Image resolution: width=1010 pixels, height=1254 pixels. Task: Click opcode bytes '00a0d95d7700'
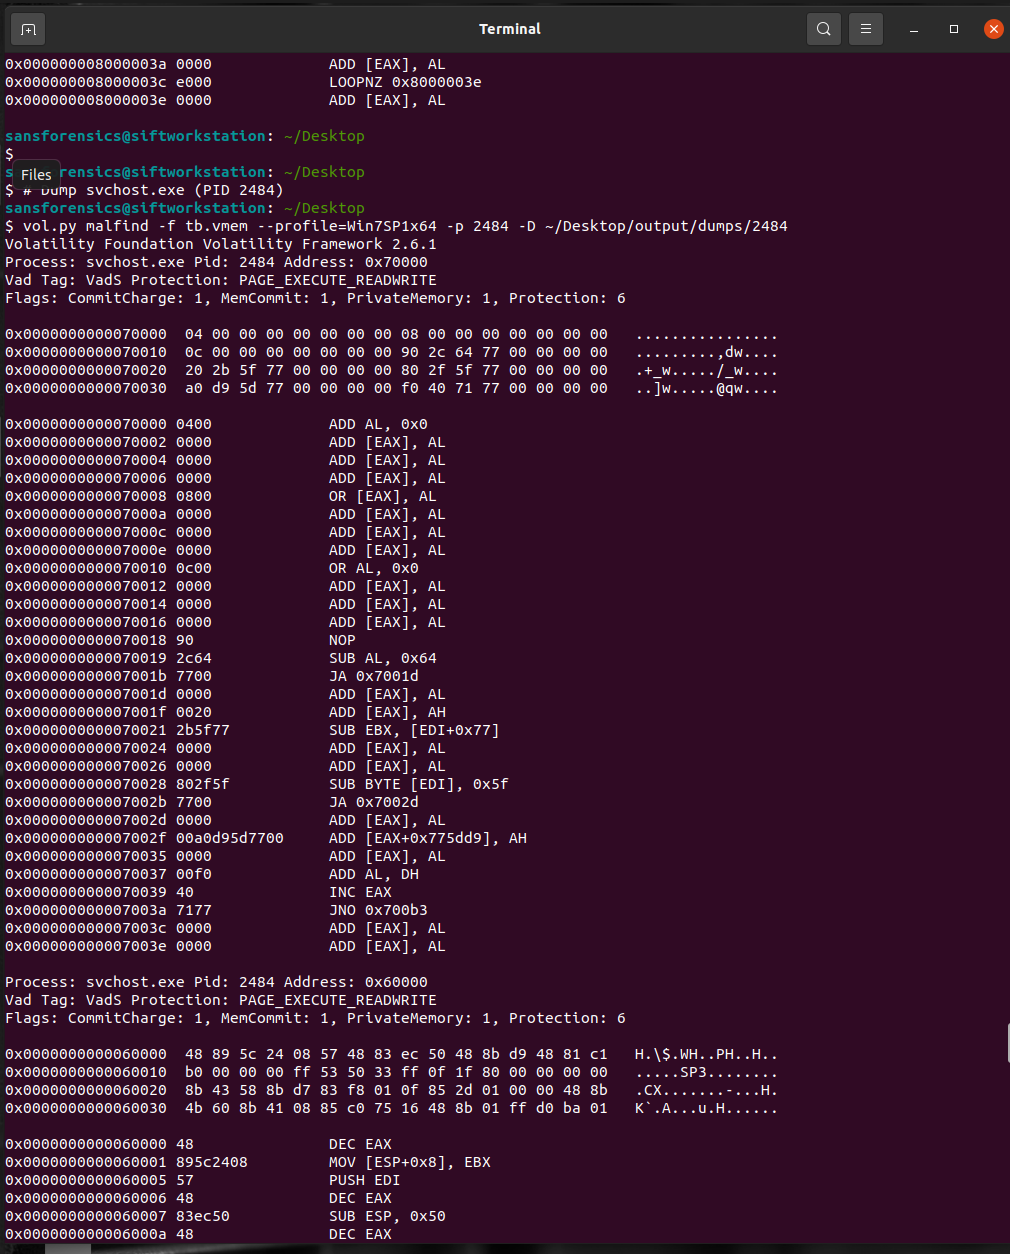click(230, 838)
